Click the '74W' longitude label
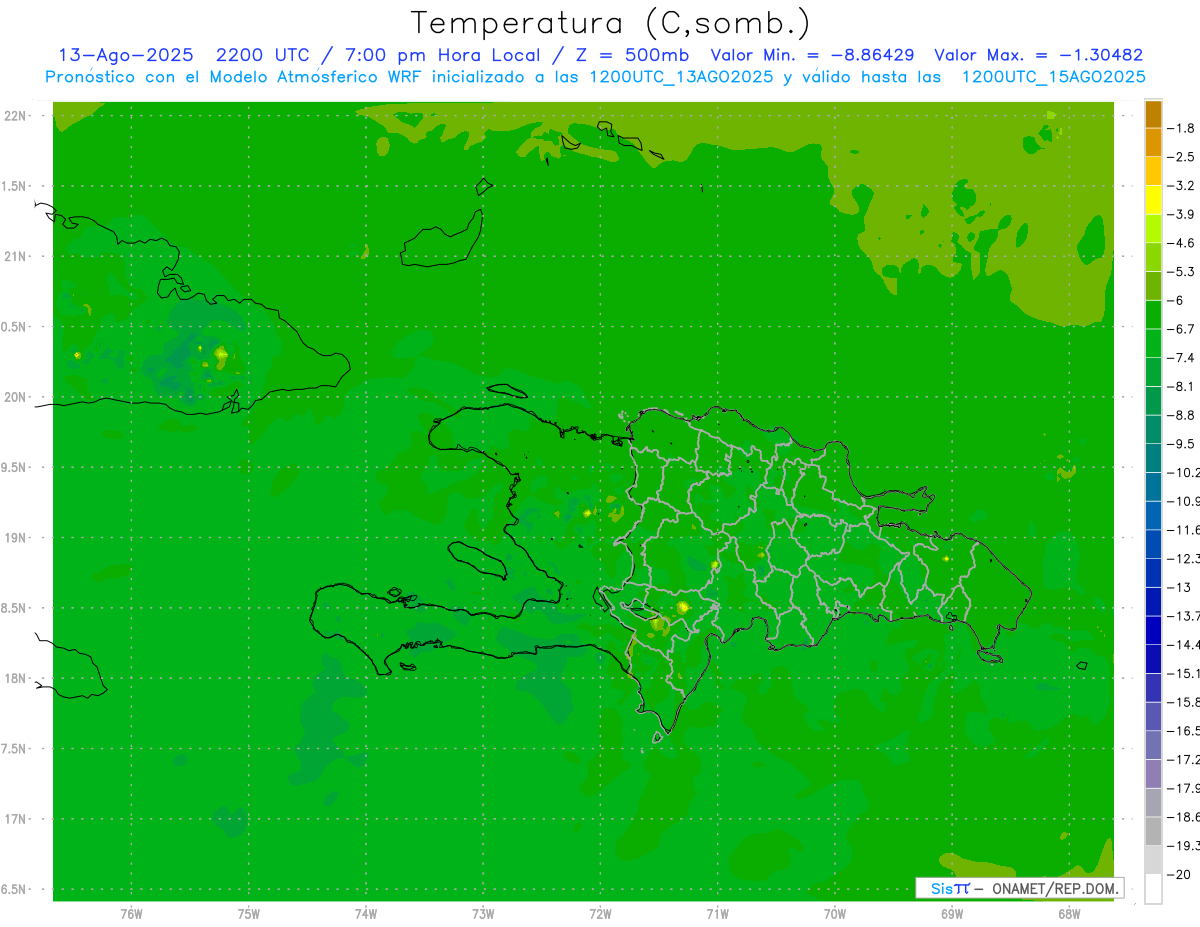Image resolution: width=1200 pixels, height=927 pixels. point(366,914)
